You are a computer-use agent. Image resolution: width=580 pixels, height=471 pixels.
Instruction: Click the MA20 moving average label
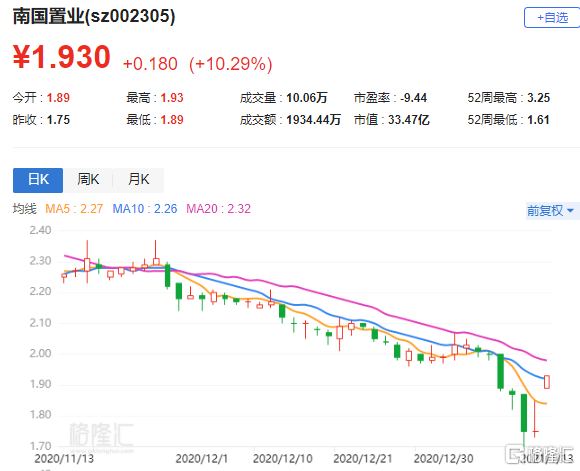pos(218,209)
